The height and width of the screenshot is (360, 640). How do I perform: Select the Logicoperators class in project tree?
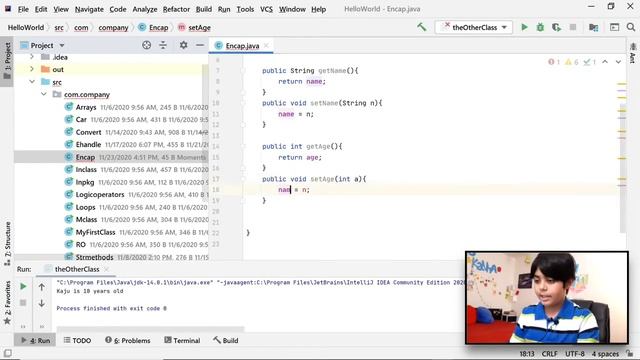[100, 195]
